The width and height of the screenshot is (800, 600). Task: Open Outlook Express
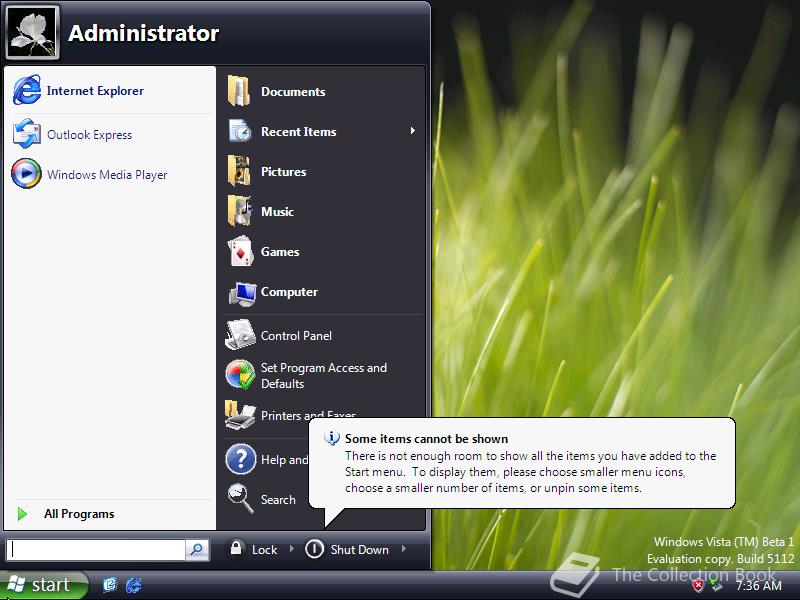click(91, 135)
